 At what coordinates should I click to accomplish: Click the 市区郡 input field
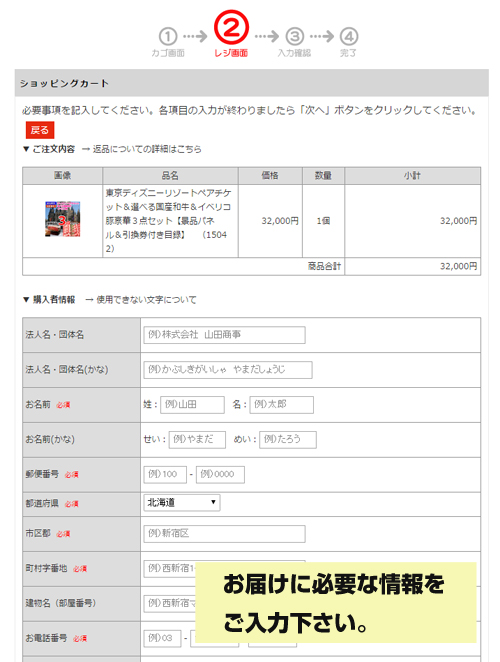pyautogui.click(x=224, y=534)
